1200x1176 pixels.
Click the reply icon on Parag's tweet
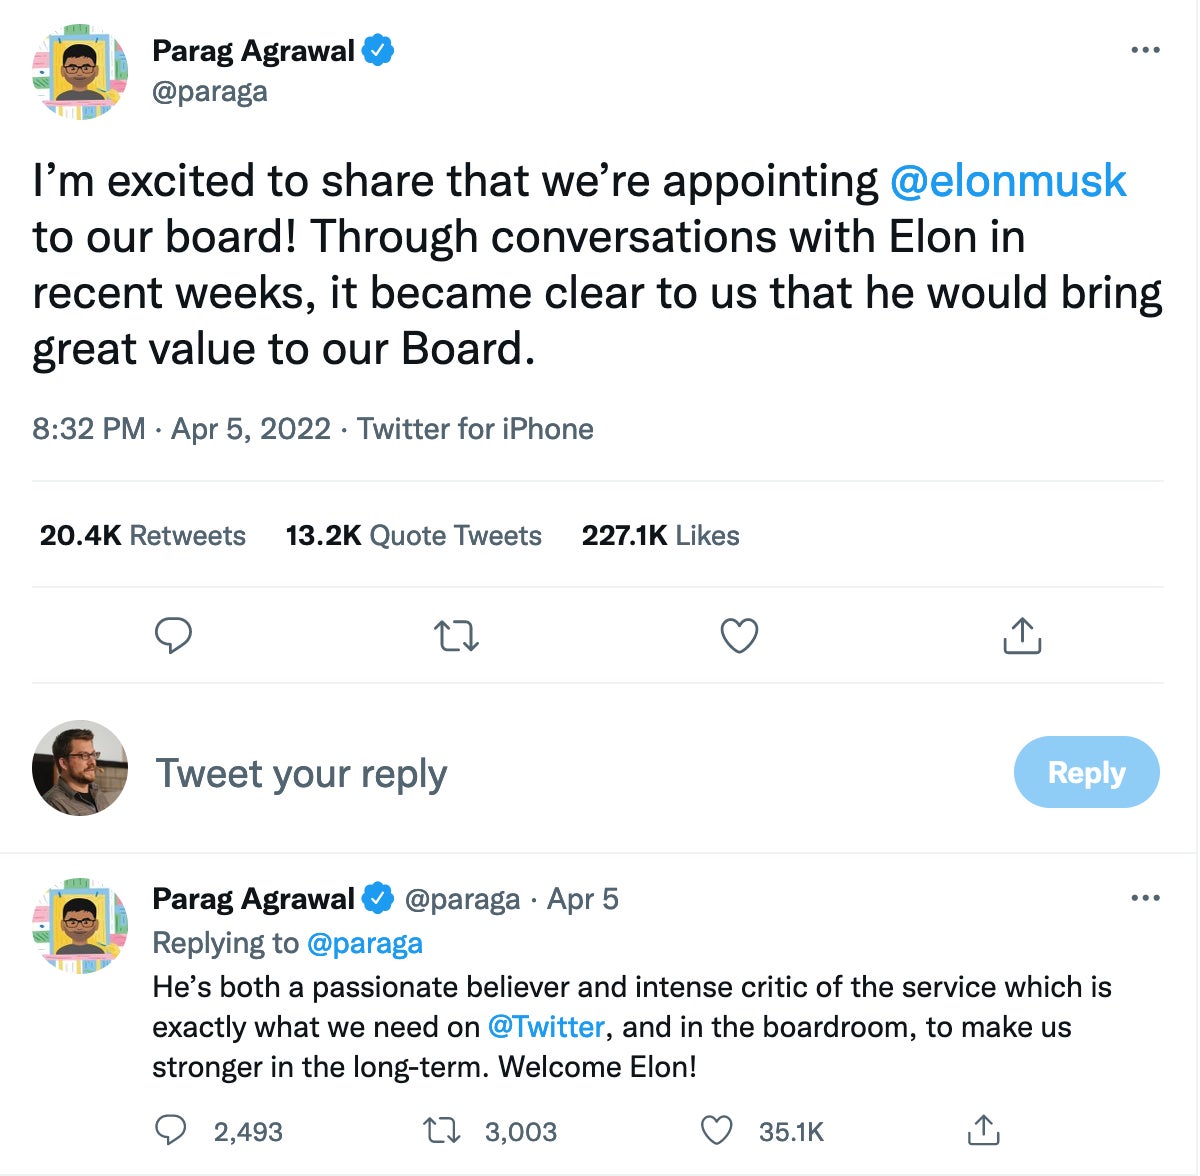tap(174, 636)
